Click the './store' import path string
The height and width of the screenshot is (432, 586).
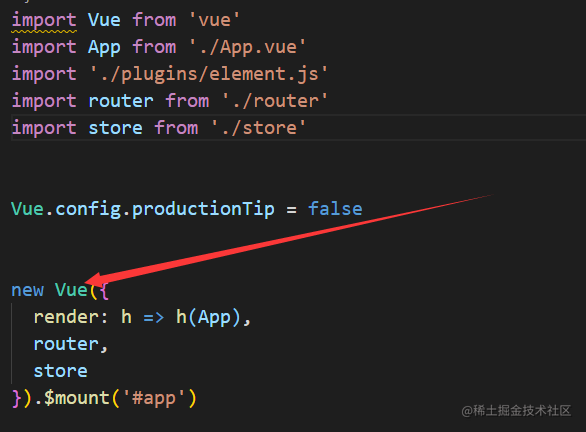pyautogui.click(x=259, y=128)
